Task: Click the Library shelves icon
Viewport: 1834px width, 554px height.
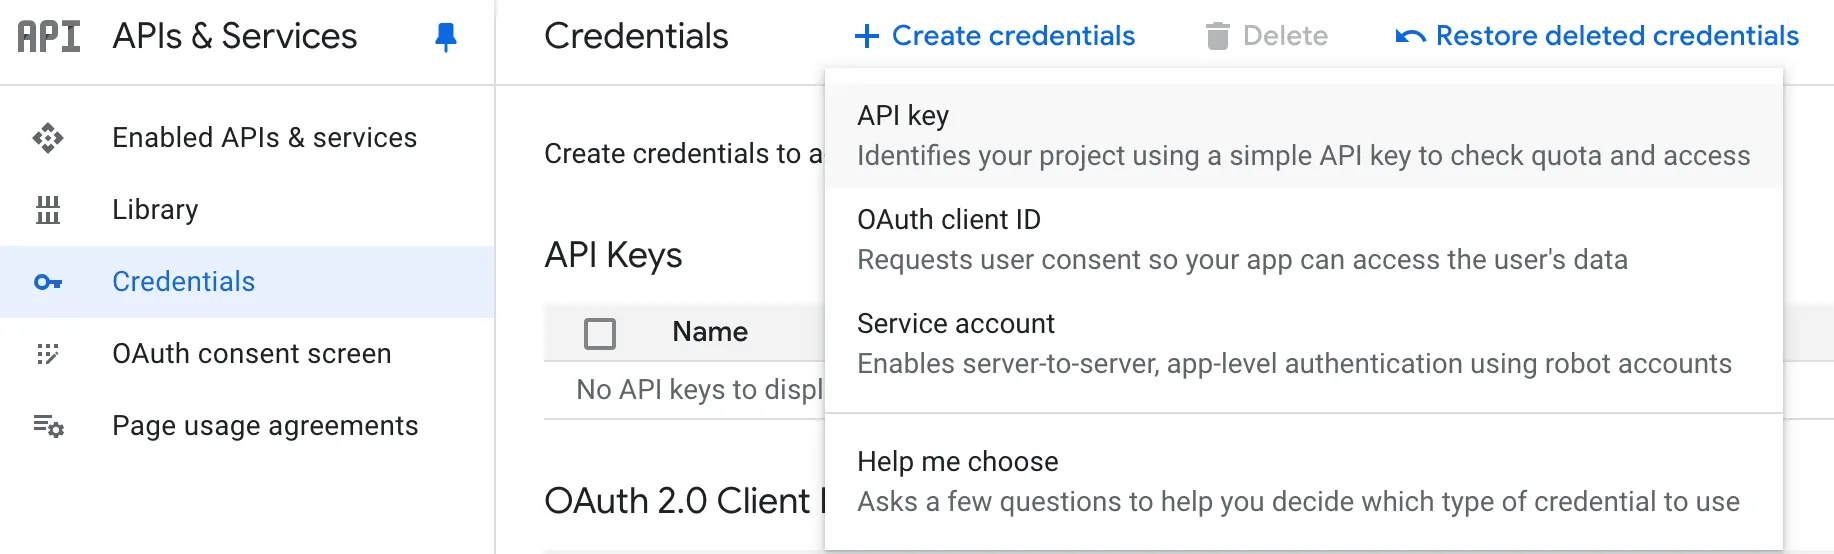Action: click(x=48, y=210)
